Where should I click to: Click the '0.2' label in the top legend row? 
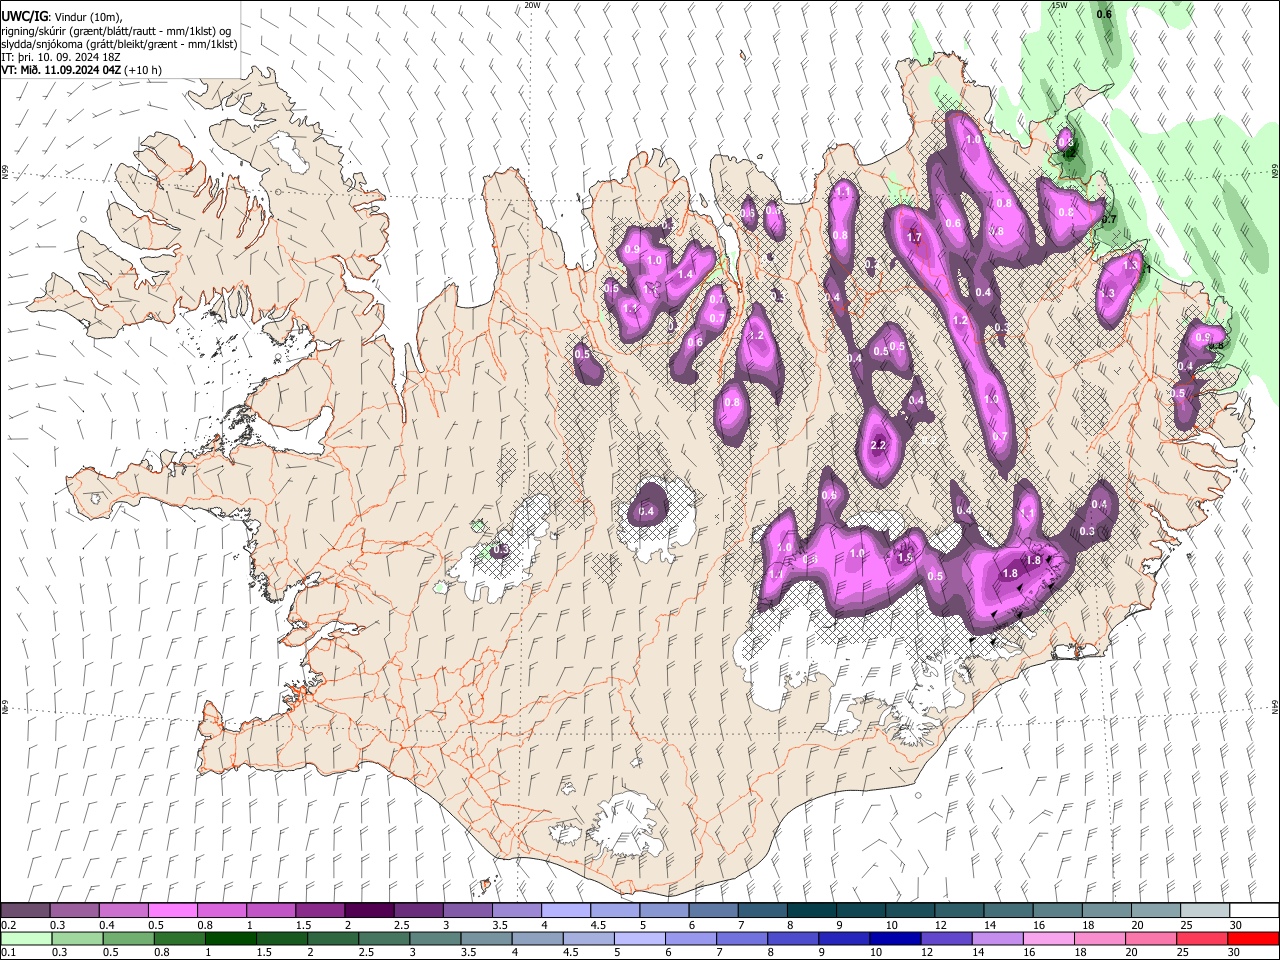tap(8, 925)
